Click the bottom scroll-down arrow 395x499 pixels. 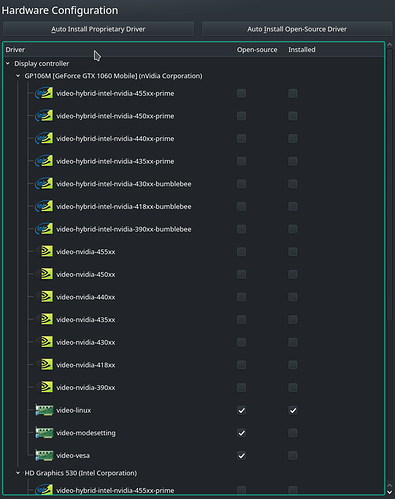click(390, 493)
